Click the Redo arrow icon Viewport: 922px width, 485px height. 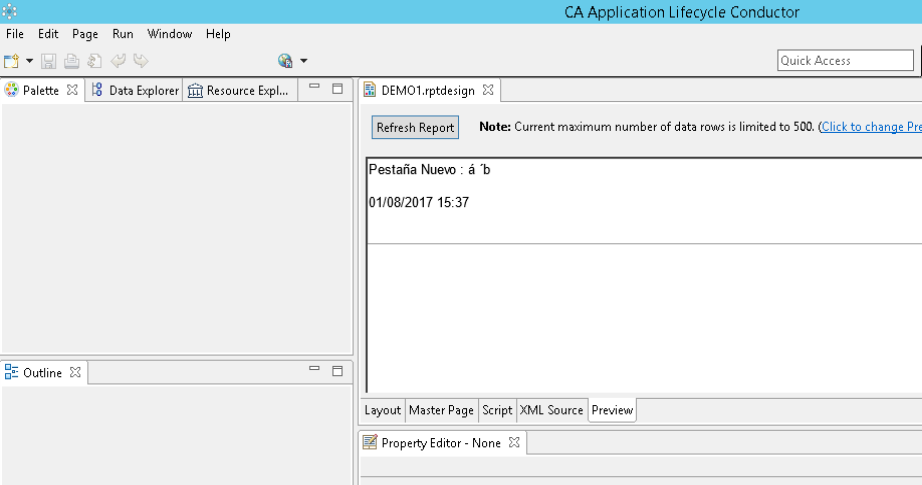(141, 61)
